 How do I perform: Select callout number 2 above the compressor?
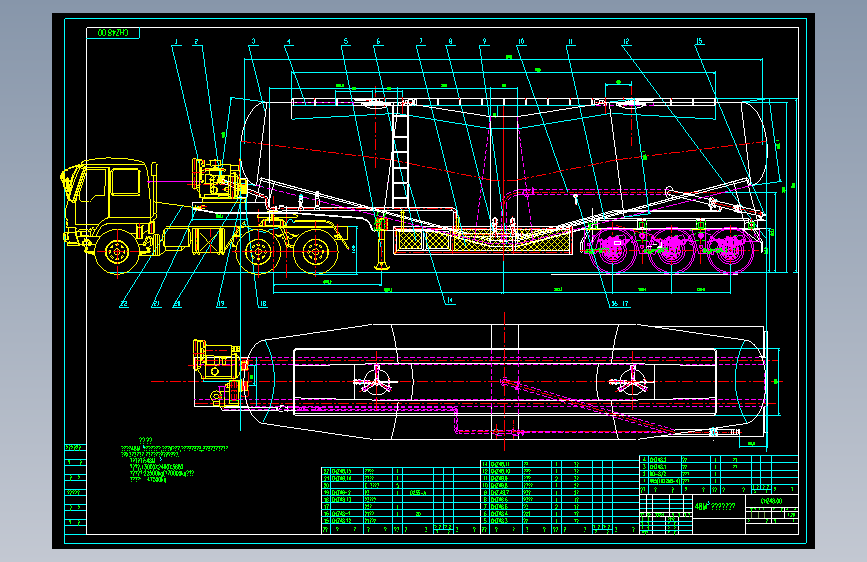click(x=196, y=42)
